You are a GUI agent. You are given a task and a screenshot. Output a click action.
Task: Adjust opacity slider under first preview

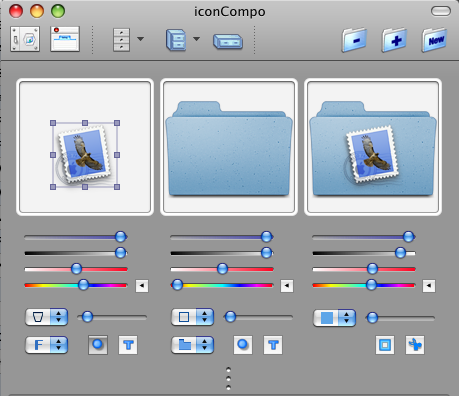click(76, 237)
